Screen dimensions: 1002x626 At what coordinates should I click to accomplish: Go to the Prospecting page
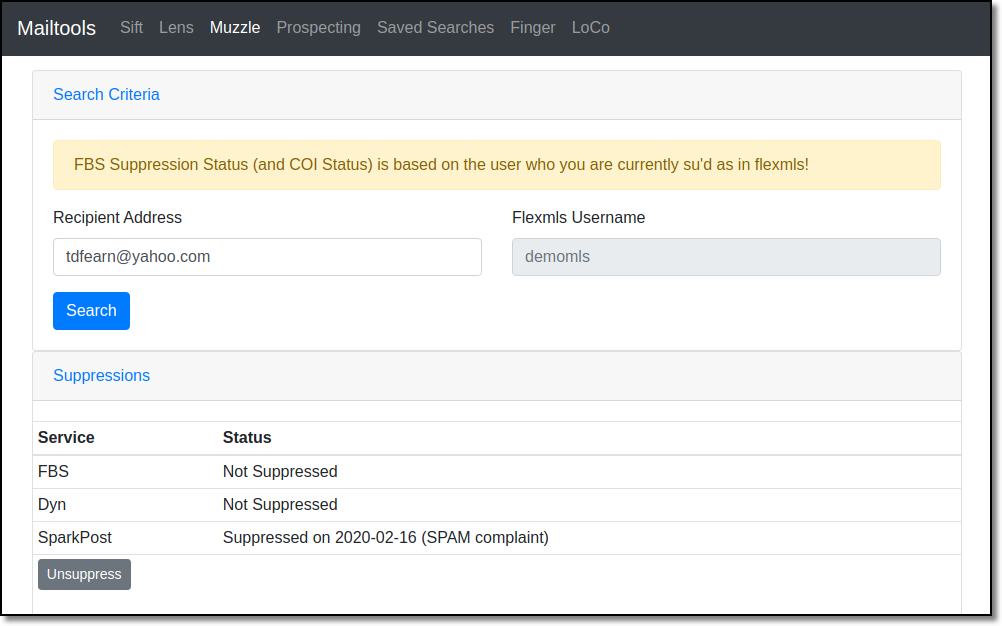318,27
